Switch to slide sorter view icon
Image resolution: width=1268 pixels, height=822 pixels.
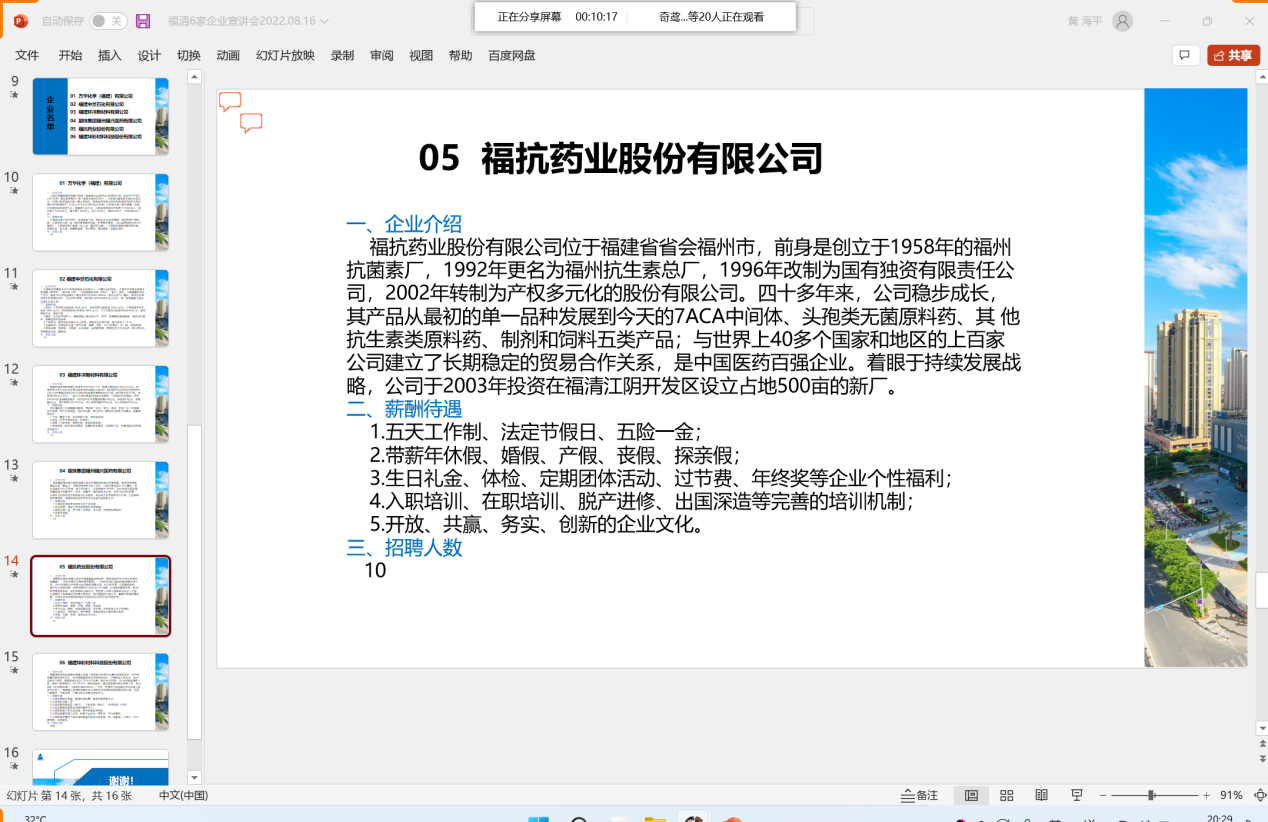pos(1006,795)
